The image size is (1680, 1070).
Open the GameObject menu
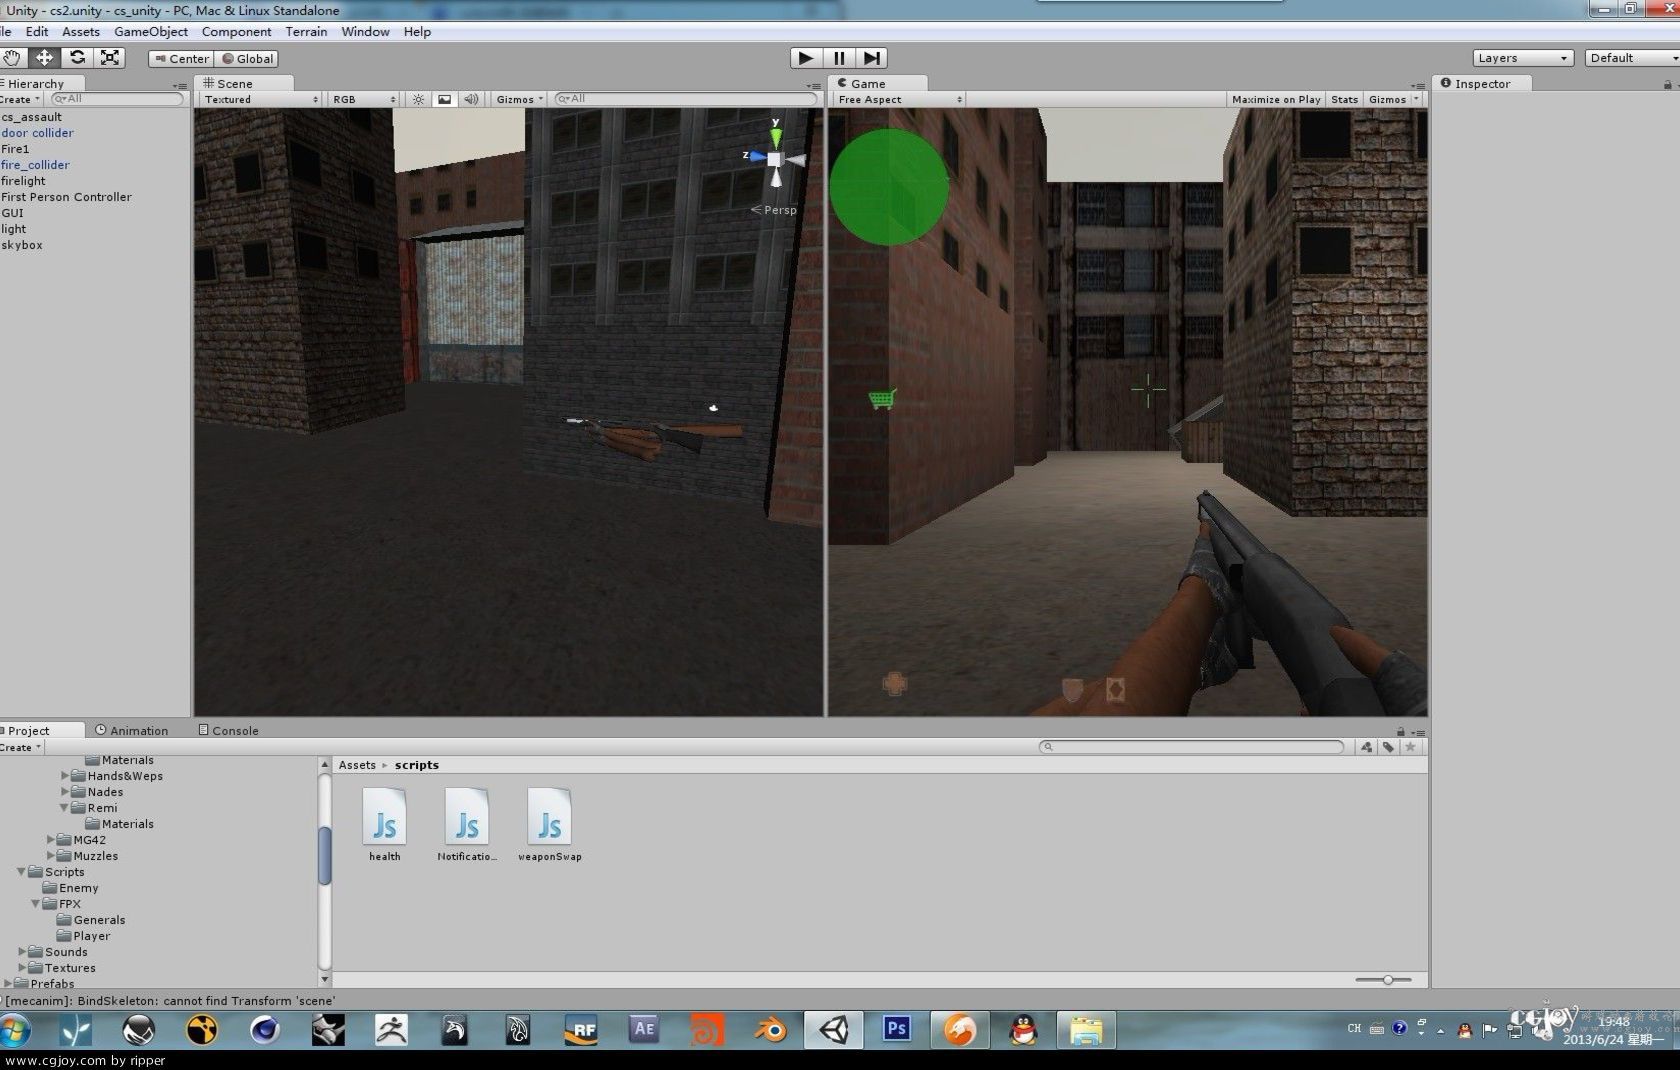coord(151,32)
